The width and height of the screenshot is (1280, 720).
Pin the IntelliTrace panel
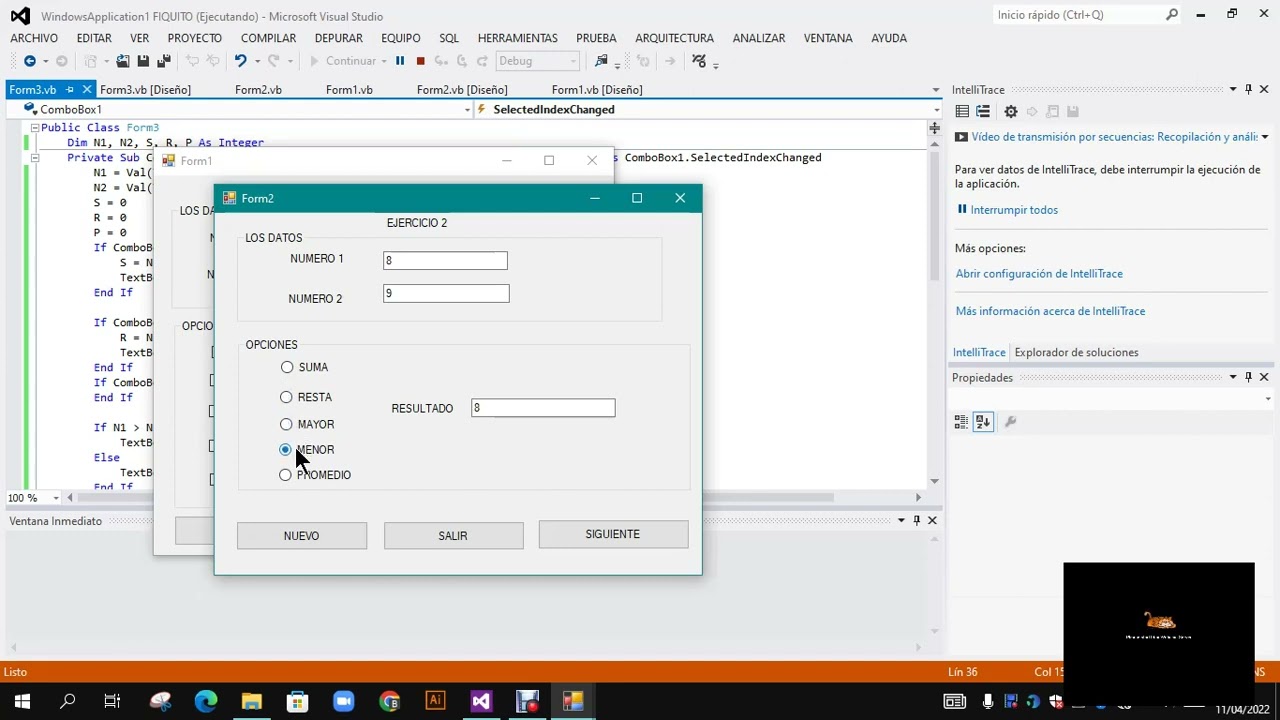pos(1248,90)
